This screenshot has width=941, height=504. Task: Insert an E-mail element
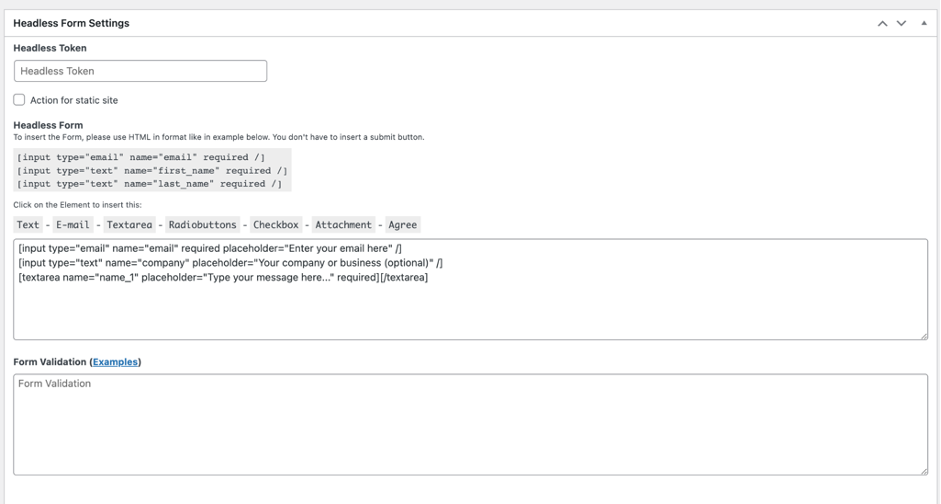pos(73,224)
